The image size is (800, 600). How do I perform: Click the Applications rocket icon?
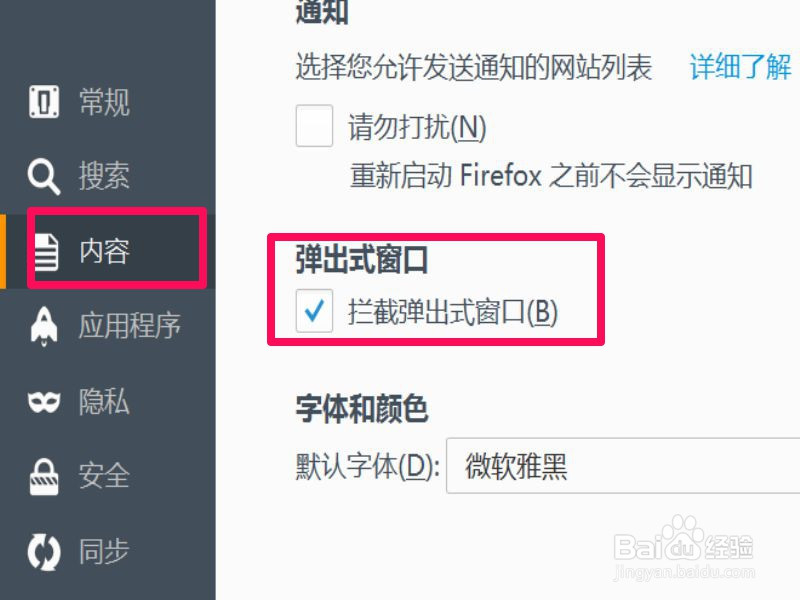click(44, 327)
